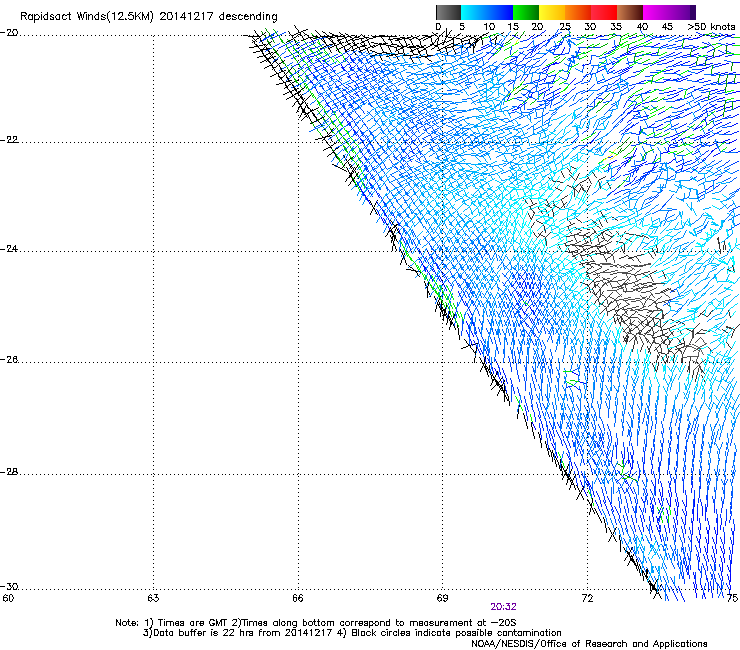Click the '72' longitude axis label

click(x=587, y=598)
